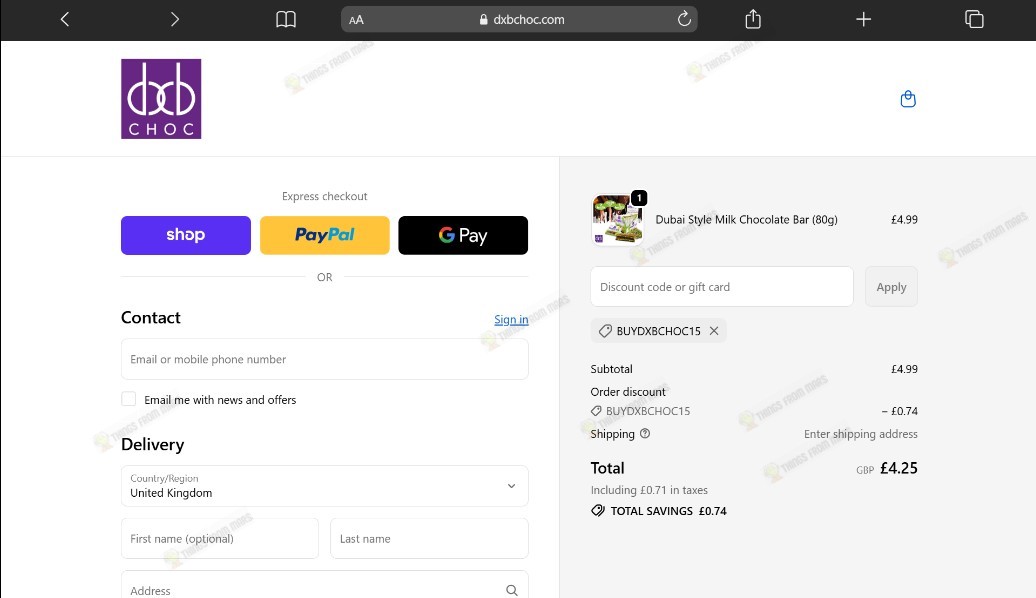Click the First name (optional) field

(x=219, y=539)
